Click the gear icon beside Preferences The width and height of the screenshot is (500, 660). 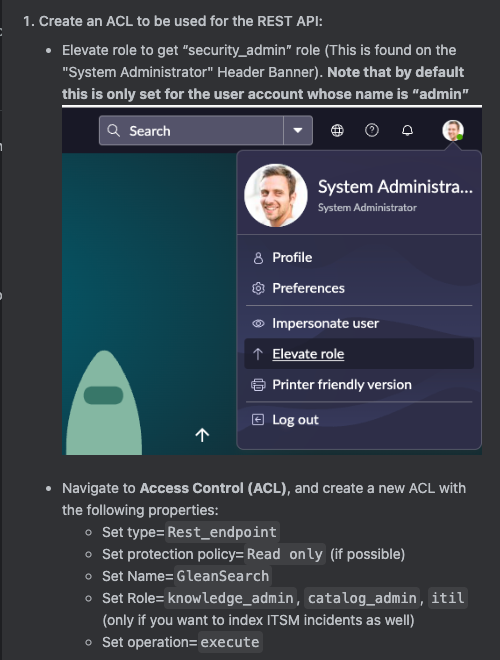[x=258, y=288]
